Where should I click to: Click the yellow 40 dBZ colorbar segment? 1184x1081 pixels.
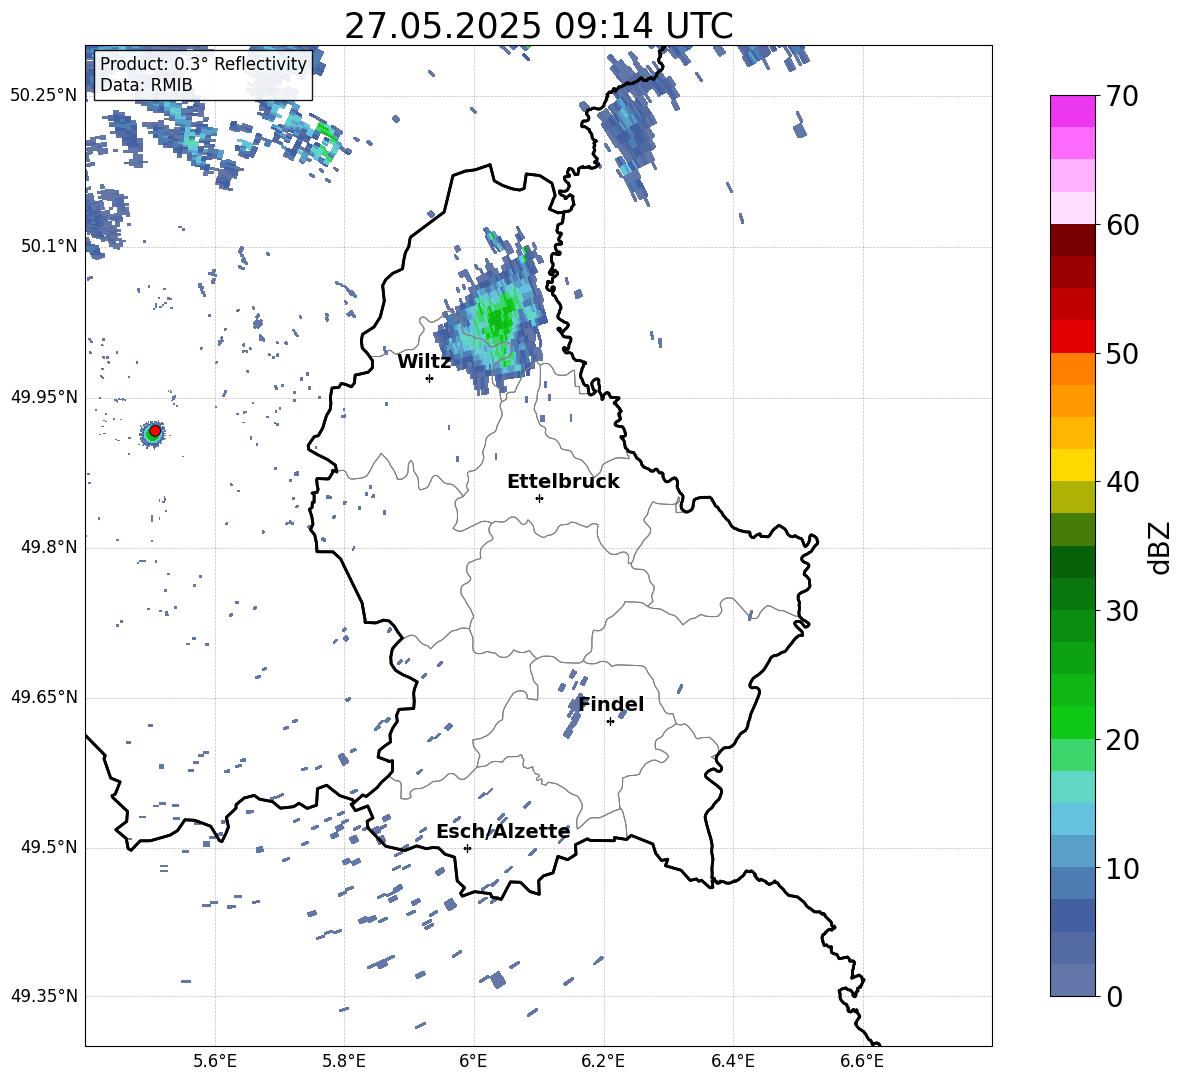1073,465
